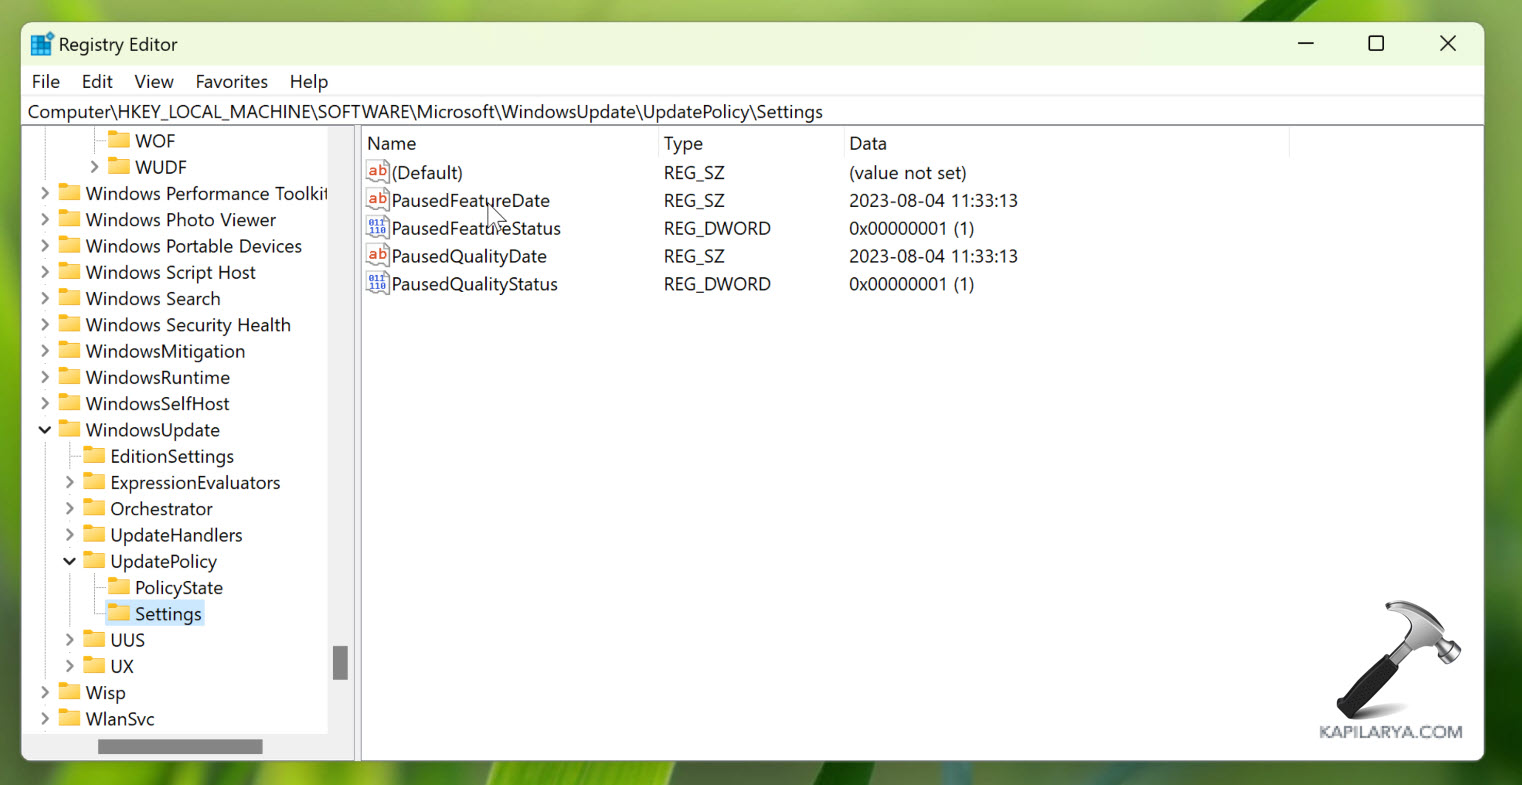The height and width of the screenshot is (785, 1522).
Task: Click the EditionSettings folder icon
Action: coord(95,455)
